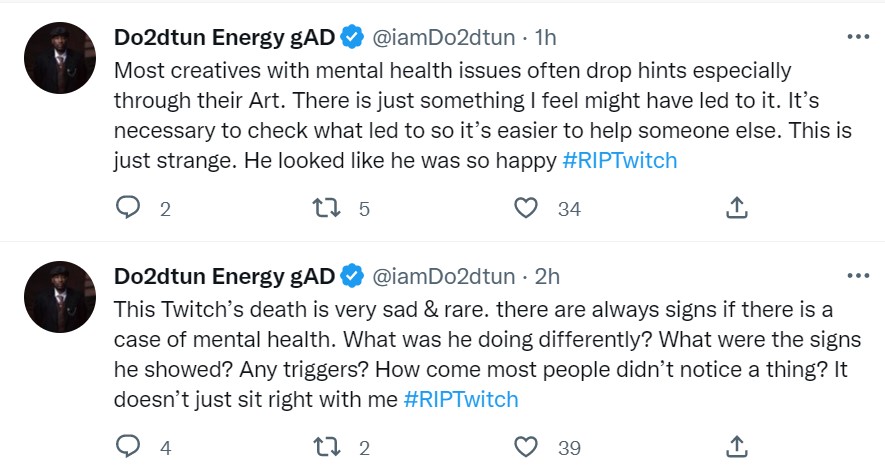The image size is (885, 469).
Task: Reply to the first tweet about creatives
Action: (x=128, y=208)
